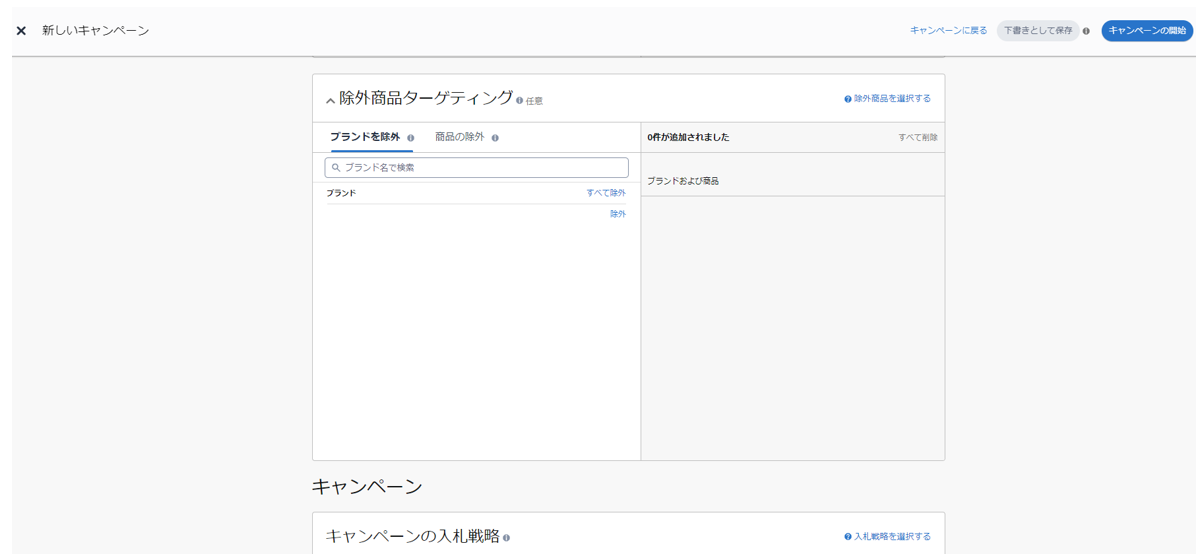The height and width of the screenshot is (559, 1203).
Task: Click help icon before 除外商品を選択する
Action: tap(848, 99)
